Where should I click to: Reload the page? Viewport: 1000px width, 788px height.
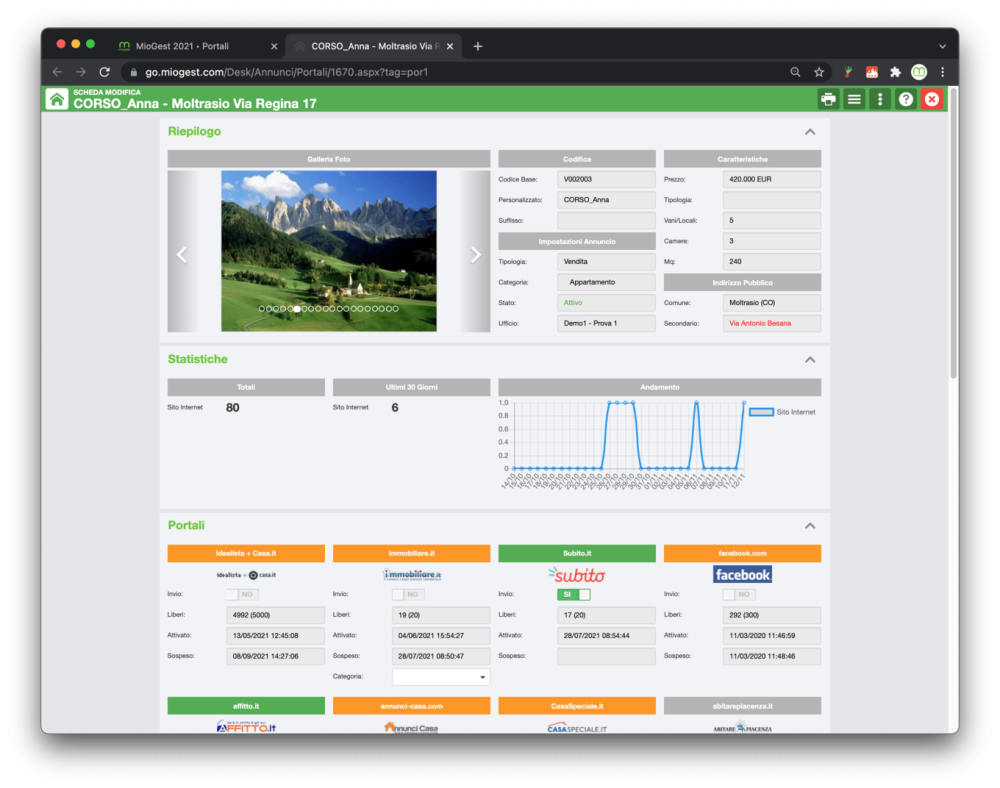pyautogui.click(x=105, y=72)
